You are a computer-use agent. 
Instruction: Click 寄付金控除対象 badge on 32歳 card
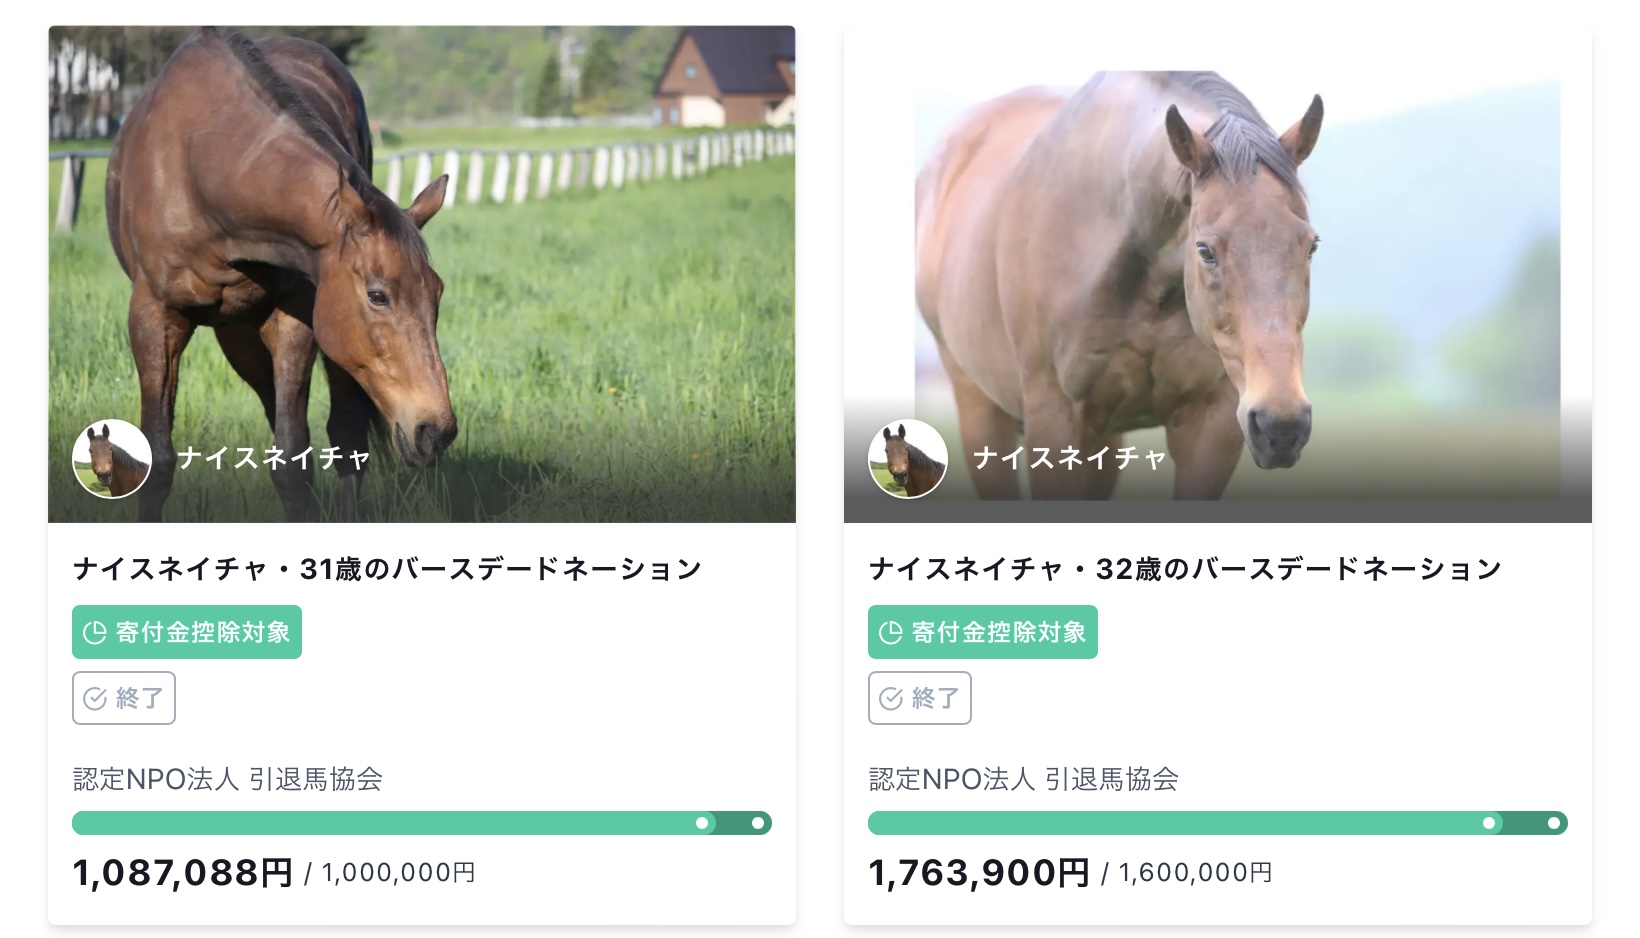[983, 632]
